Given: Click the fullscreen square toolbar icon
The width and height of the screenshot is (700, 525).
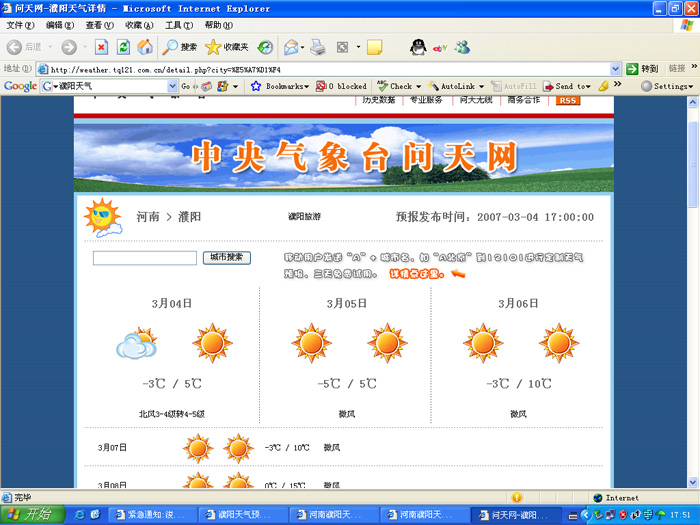Looking at the screenshot, I should [342, 47].
